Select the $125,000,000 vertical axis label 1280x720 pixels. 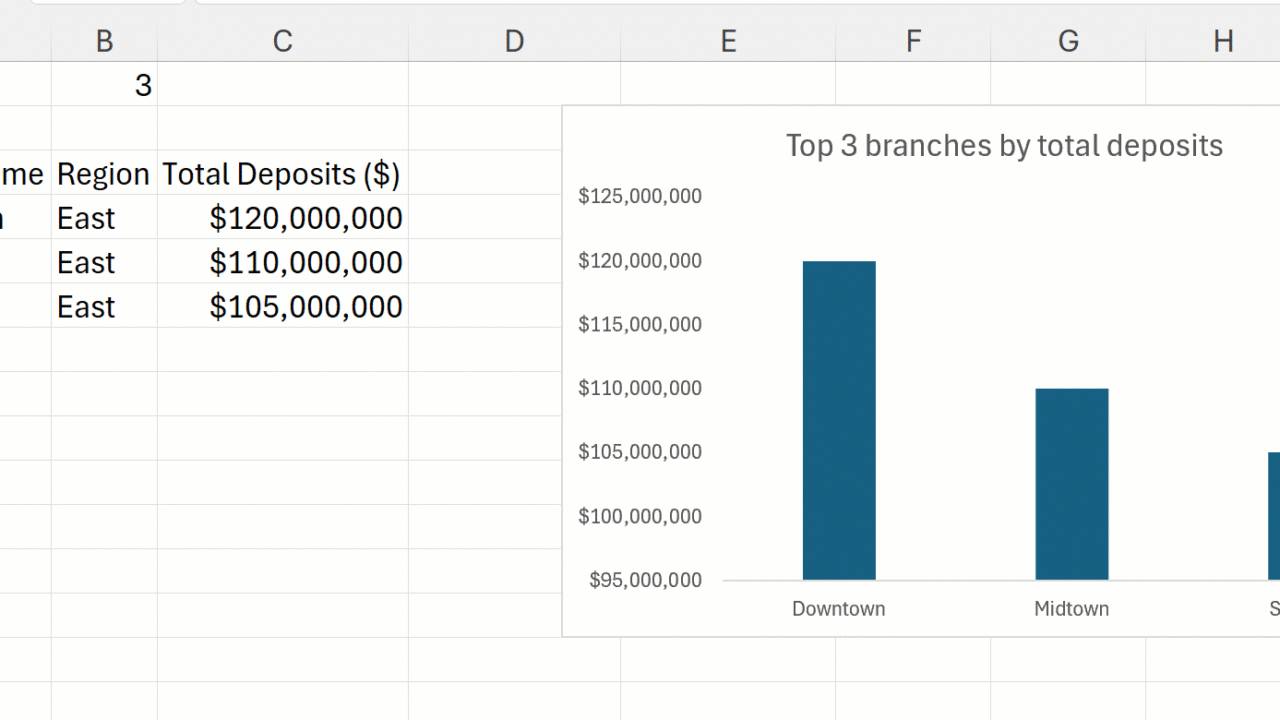pyautogui.click(x=640, y=196)
